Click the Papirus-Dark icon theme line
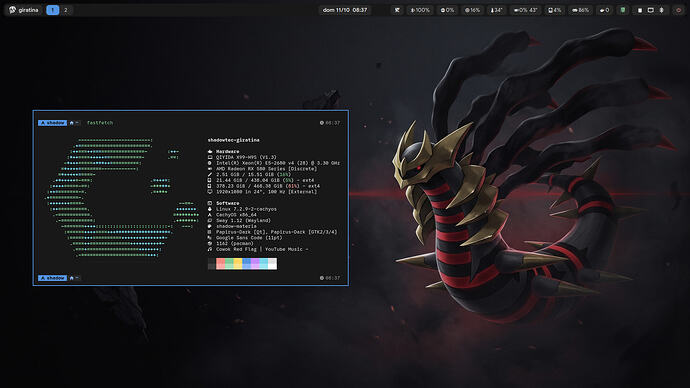Screen dimensions: 690x388 (272, 232)
